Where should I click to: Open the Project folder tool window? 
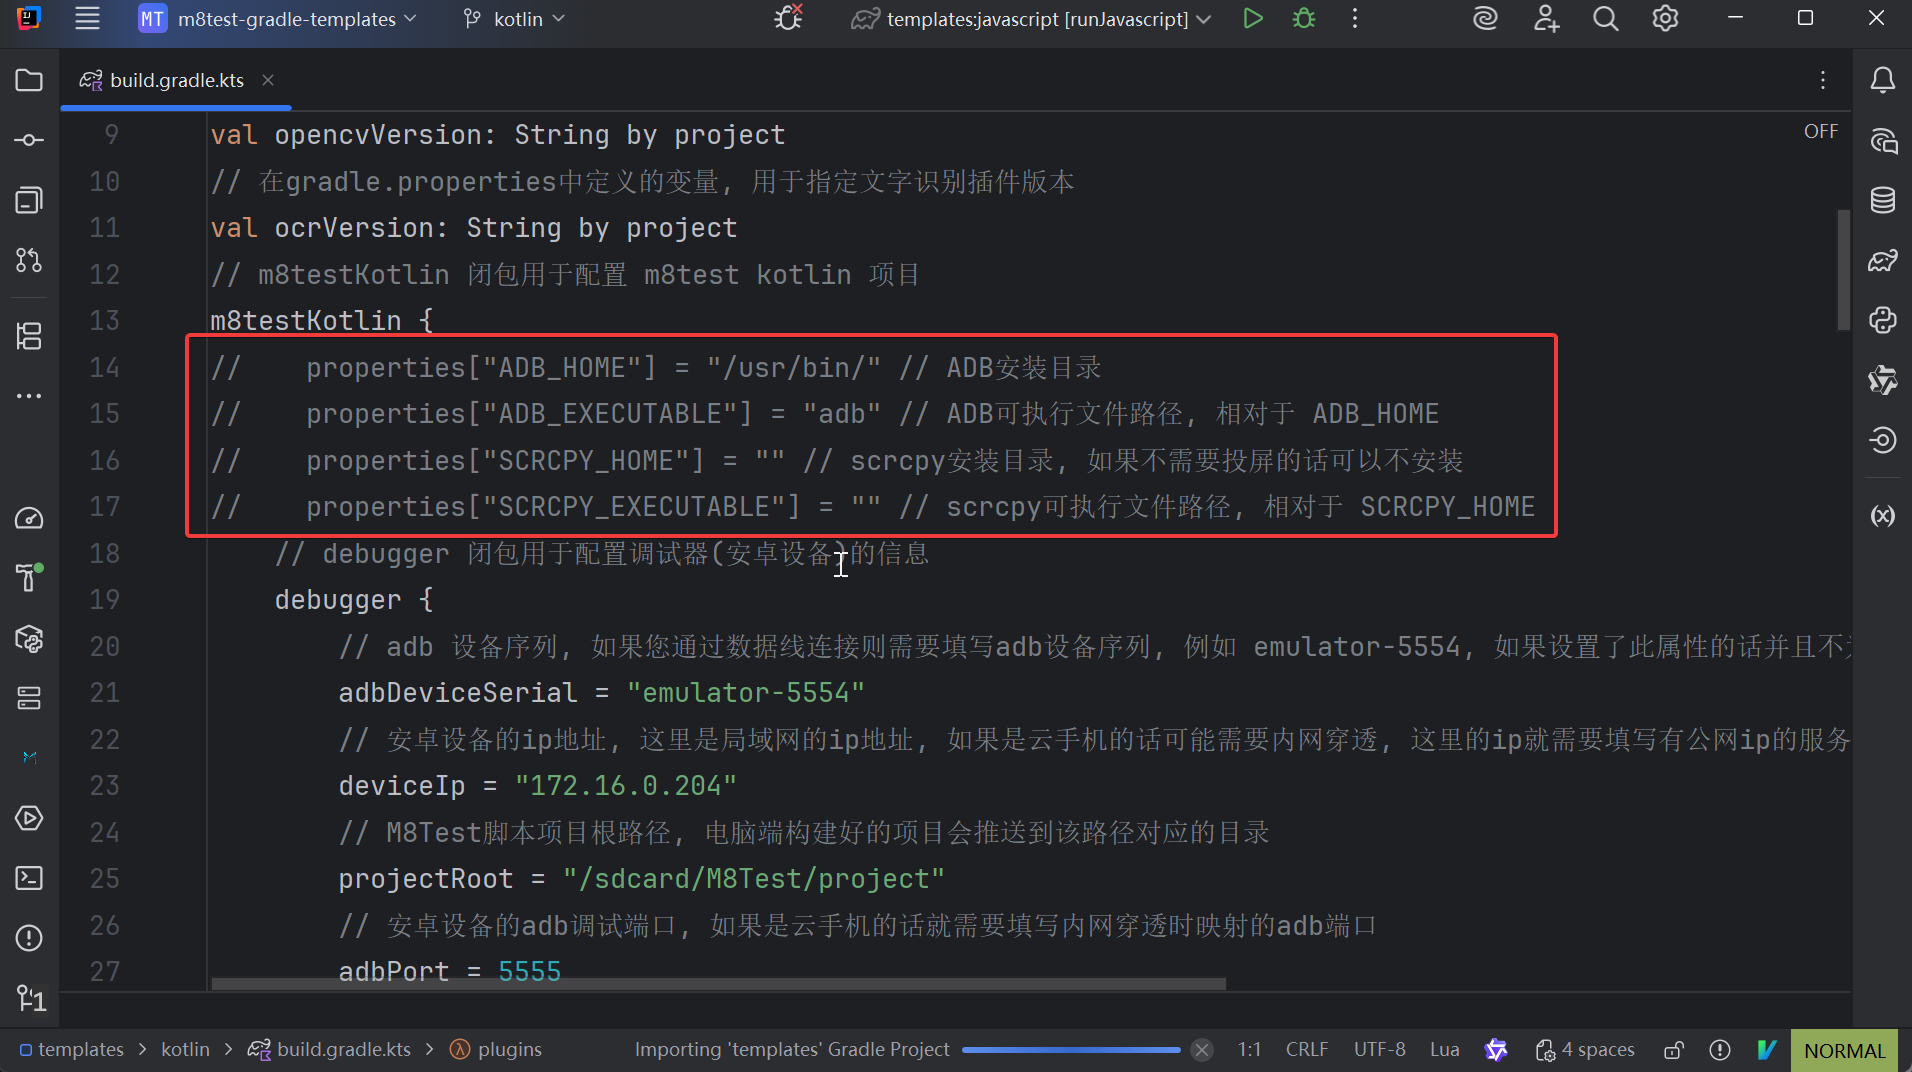click(29, 80)
